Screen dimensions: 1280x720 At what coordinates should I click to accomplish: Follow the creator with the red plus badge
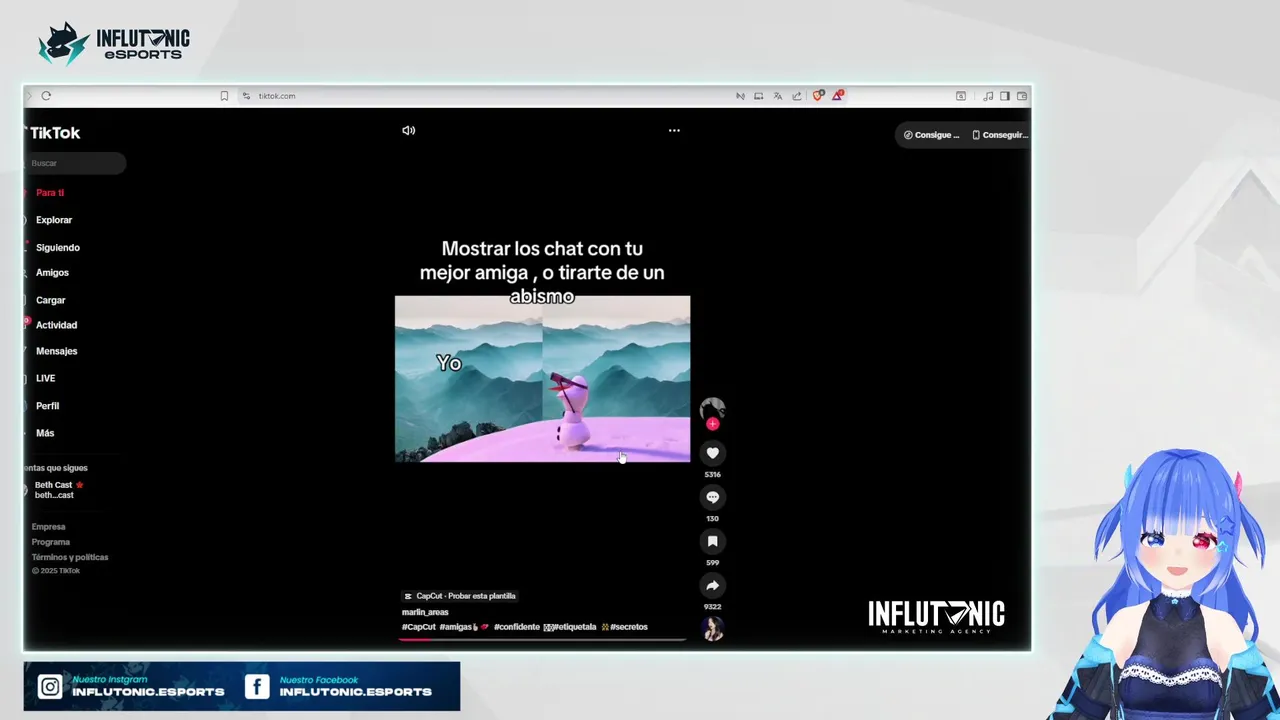[712, 424]
